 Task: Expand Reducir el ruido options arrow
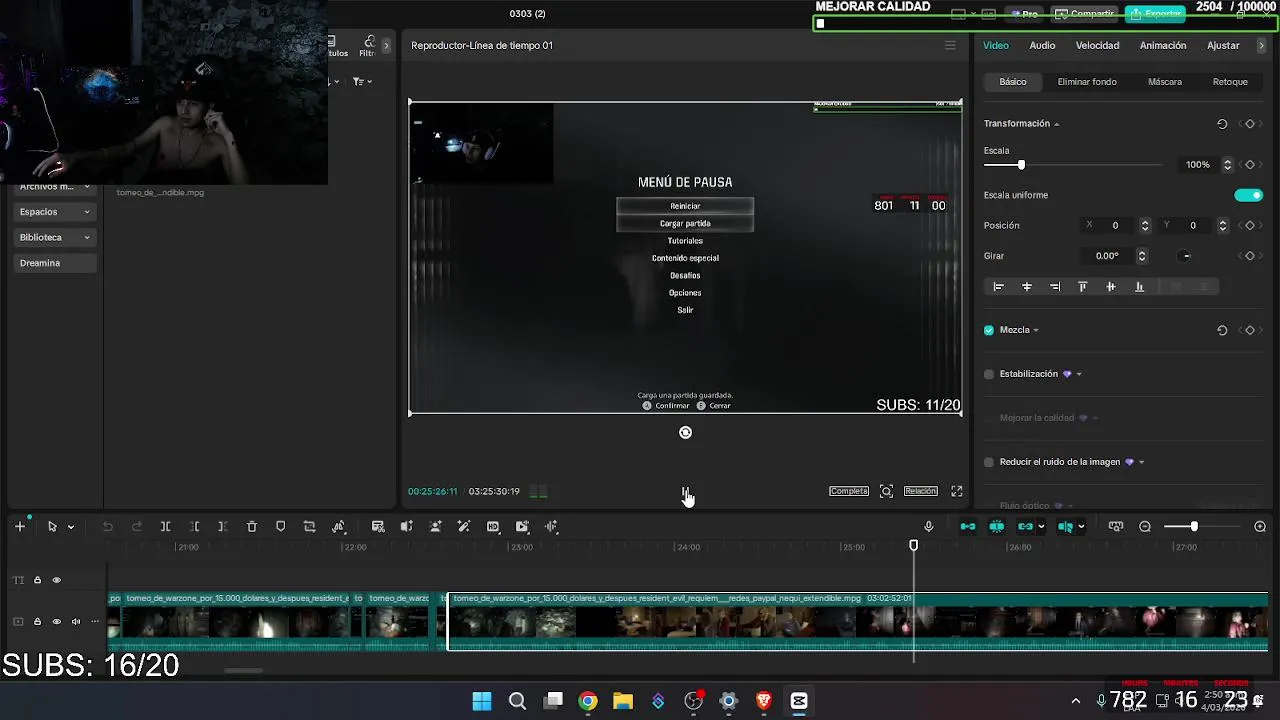tap(1141, 462)
